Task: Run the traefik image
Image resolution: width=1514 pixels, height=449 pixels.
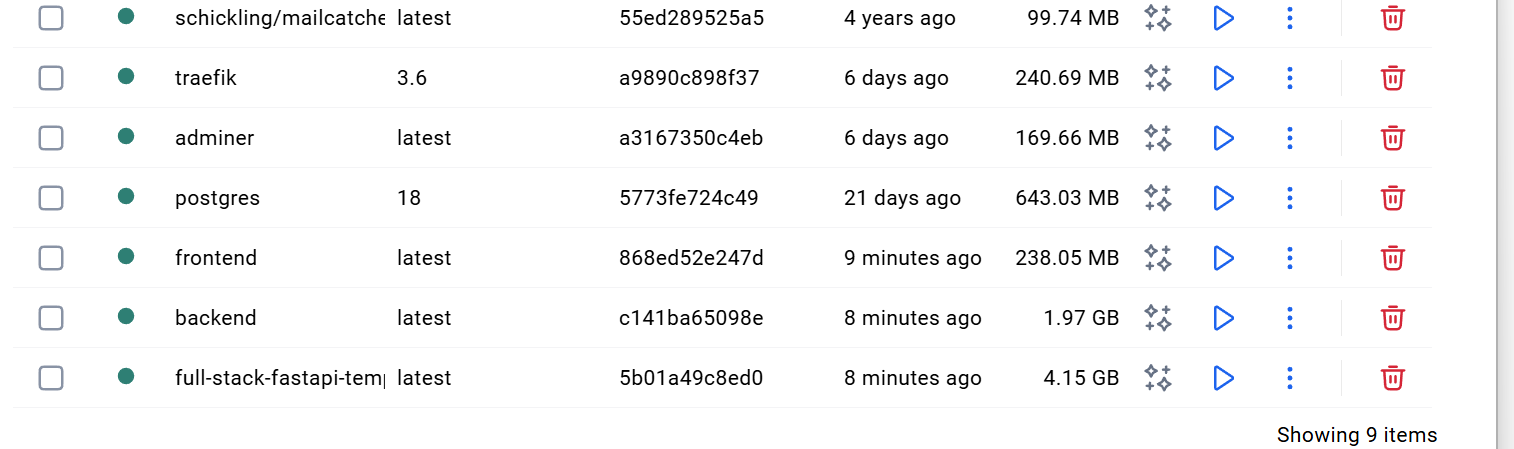Action: (1222, 78)
